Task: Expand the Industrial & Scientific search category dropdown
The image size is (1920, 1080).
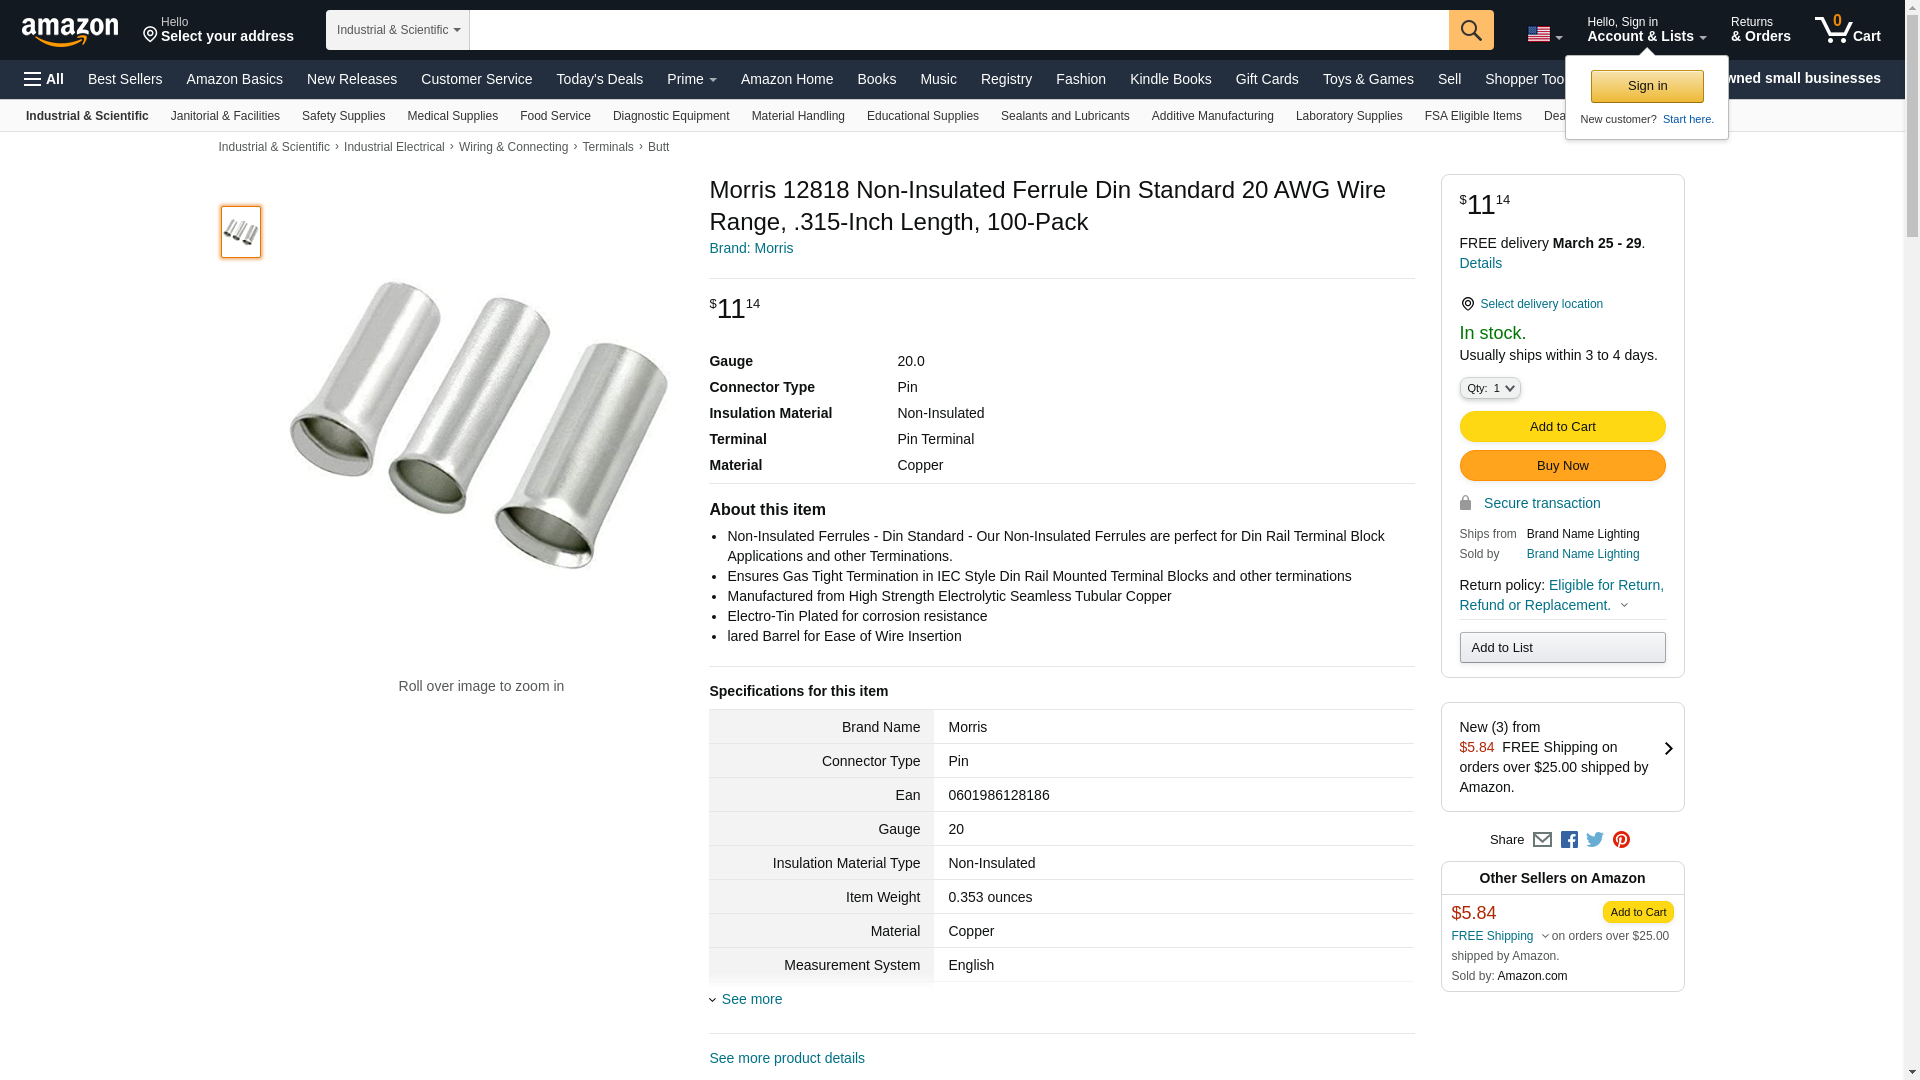Action: [398, 30]
